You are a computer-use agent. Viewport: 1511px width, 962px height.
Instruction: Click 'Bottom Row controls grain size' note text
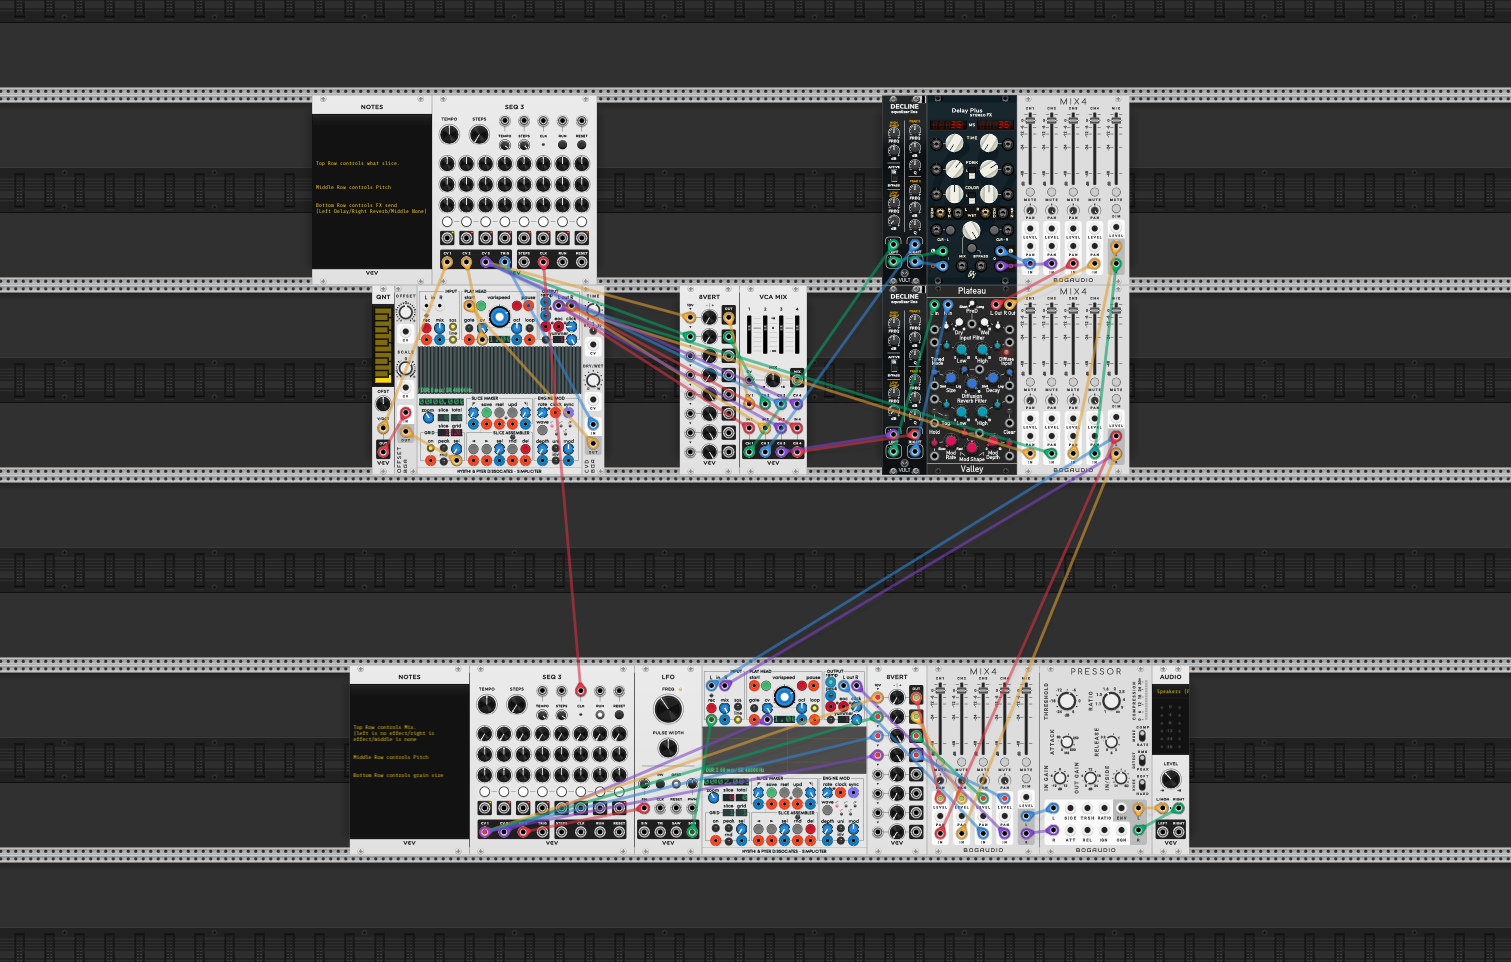click(x=398, y=775)
